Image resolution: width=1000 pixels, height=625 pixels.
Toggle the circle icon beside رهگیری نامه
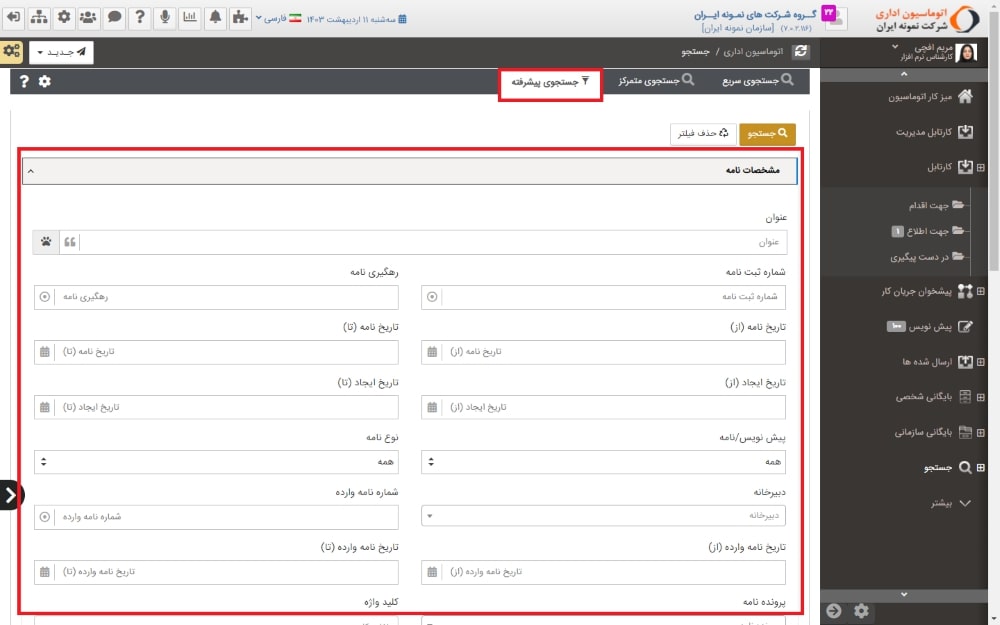[44, 297]
